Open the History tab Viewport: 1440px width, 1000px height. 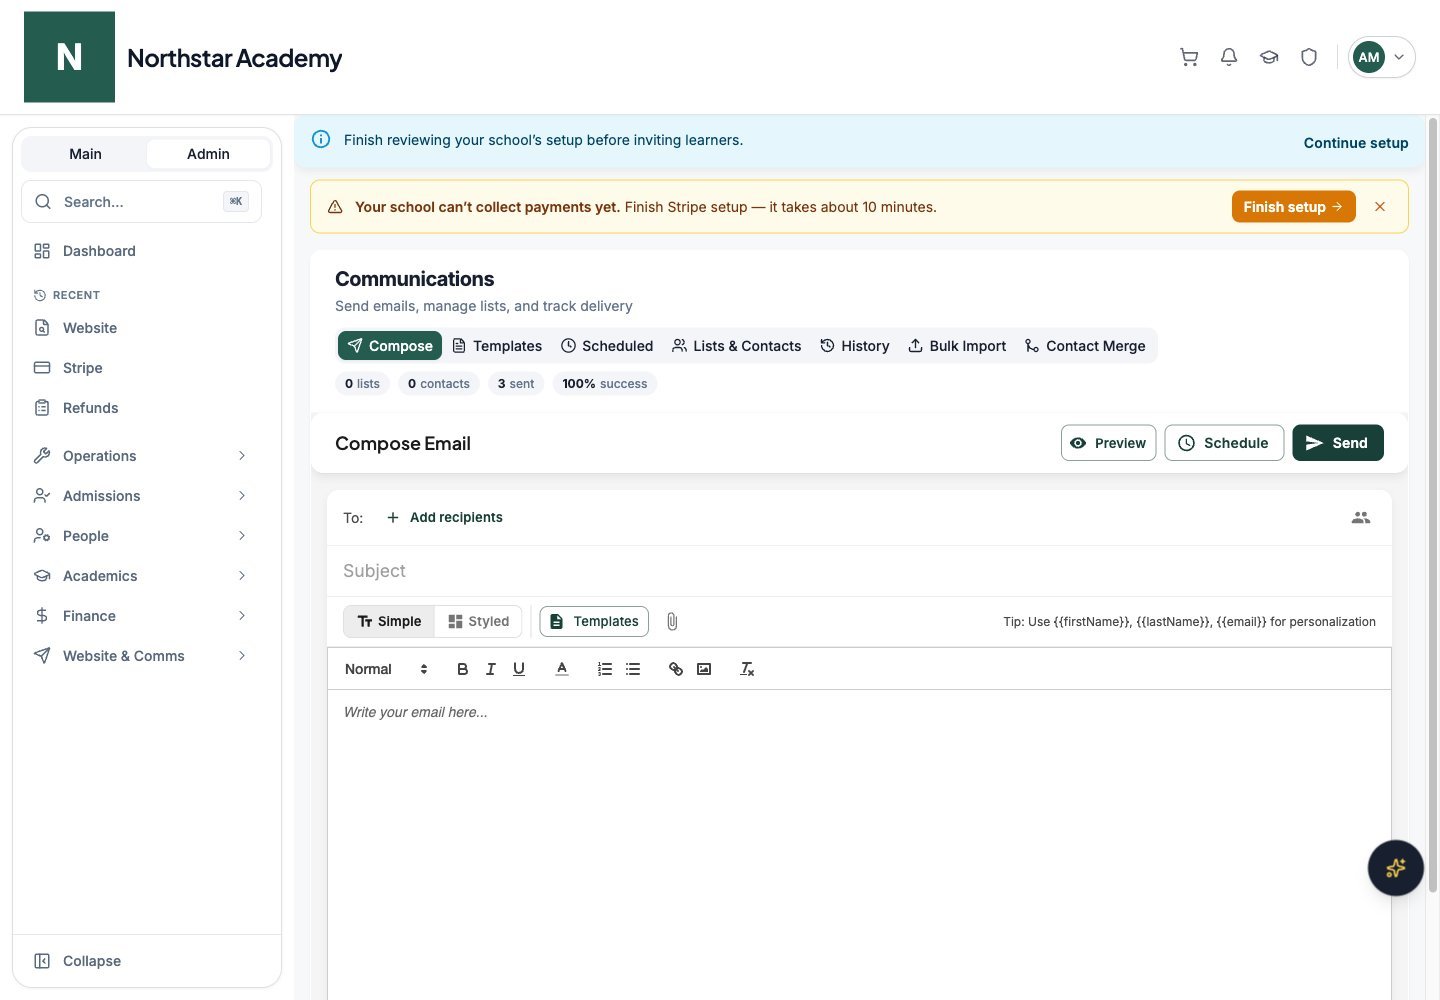(x=855, y=345)
